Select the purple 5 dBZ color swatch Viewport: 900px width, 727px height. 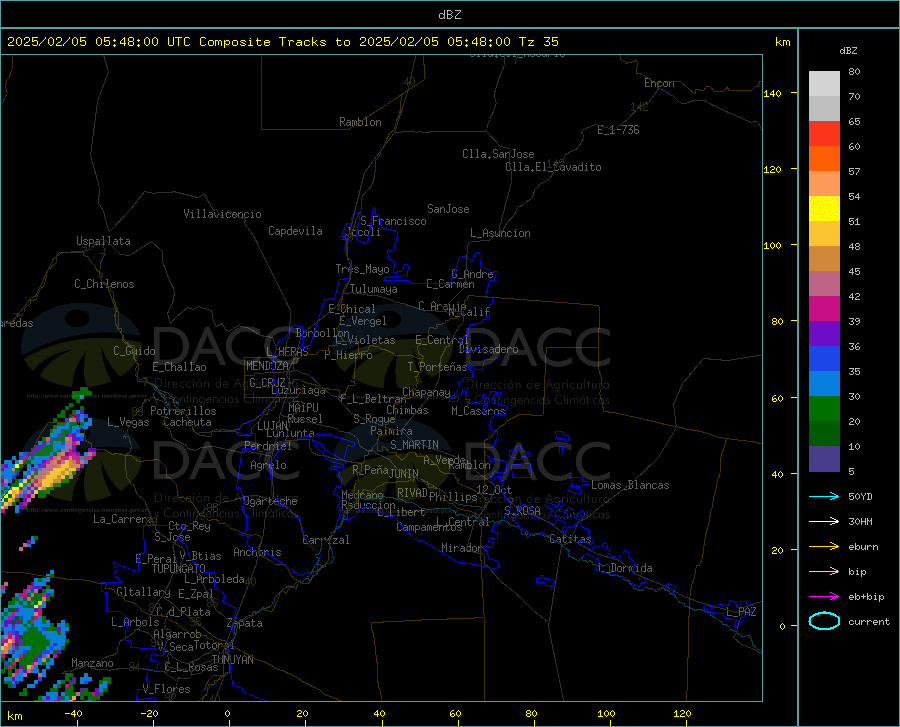click(824, 459)
